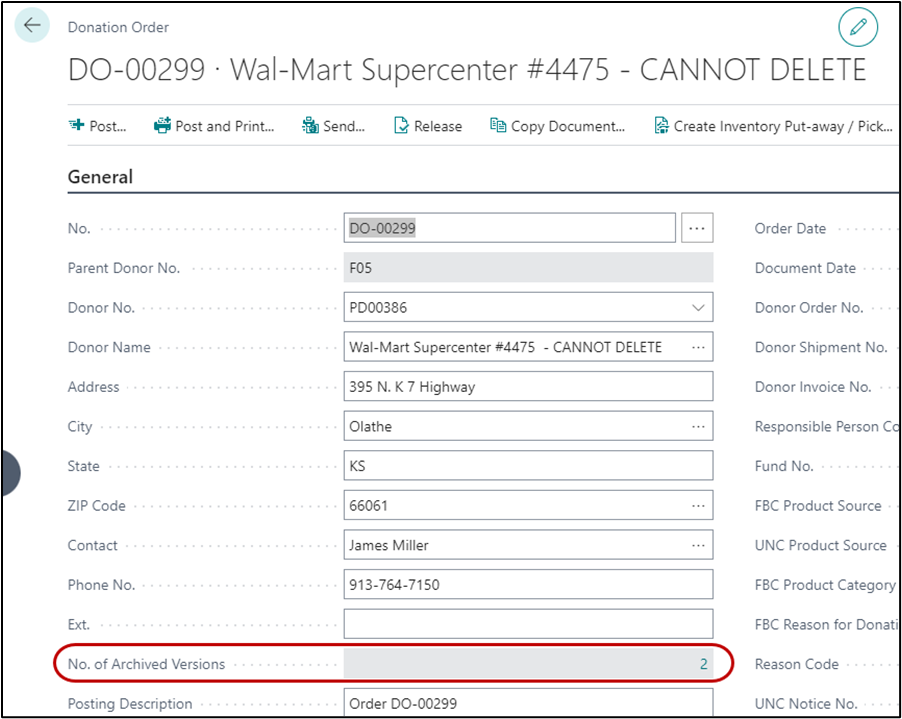The height and width of the screenshot is (719, 902).
Task: Release the donation order
Action: pos(427,126)
